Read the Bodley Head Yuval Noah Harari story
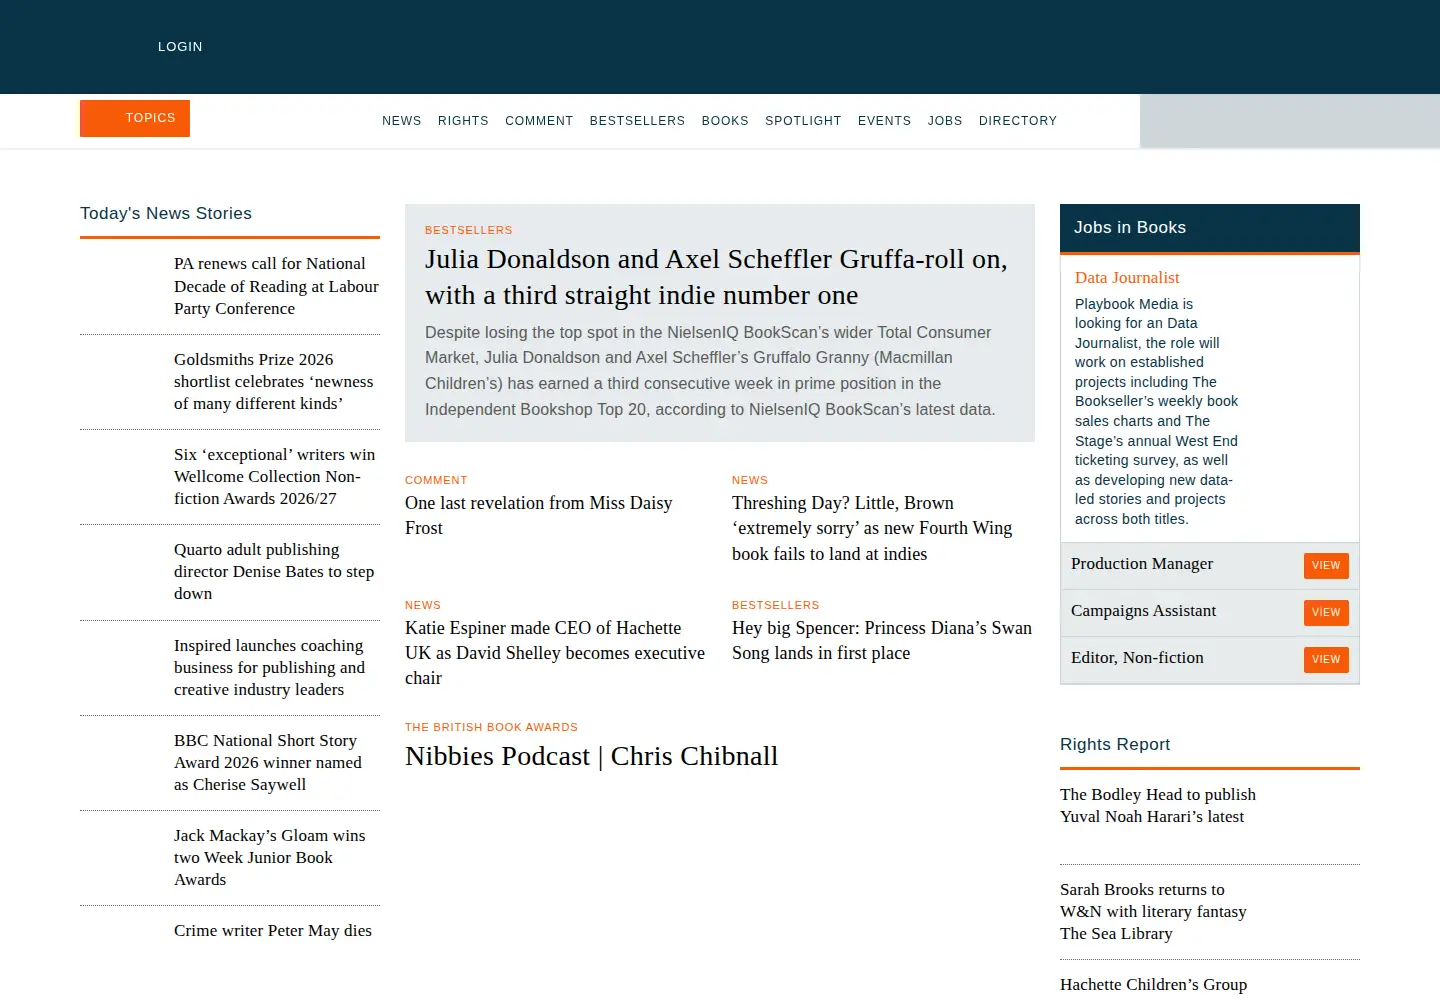The height and width of the screenshot is (1000, 1440). pos(1158,805)
